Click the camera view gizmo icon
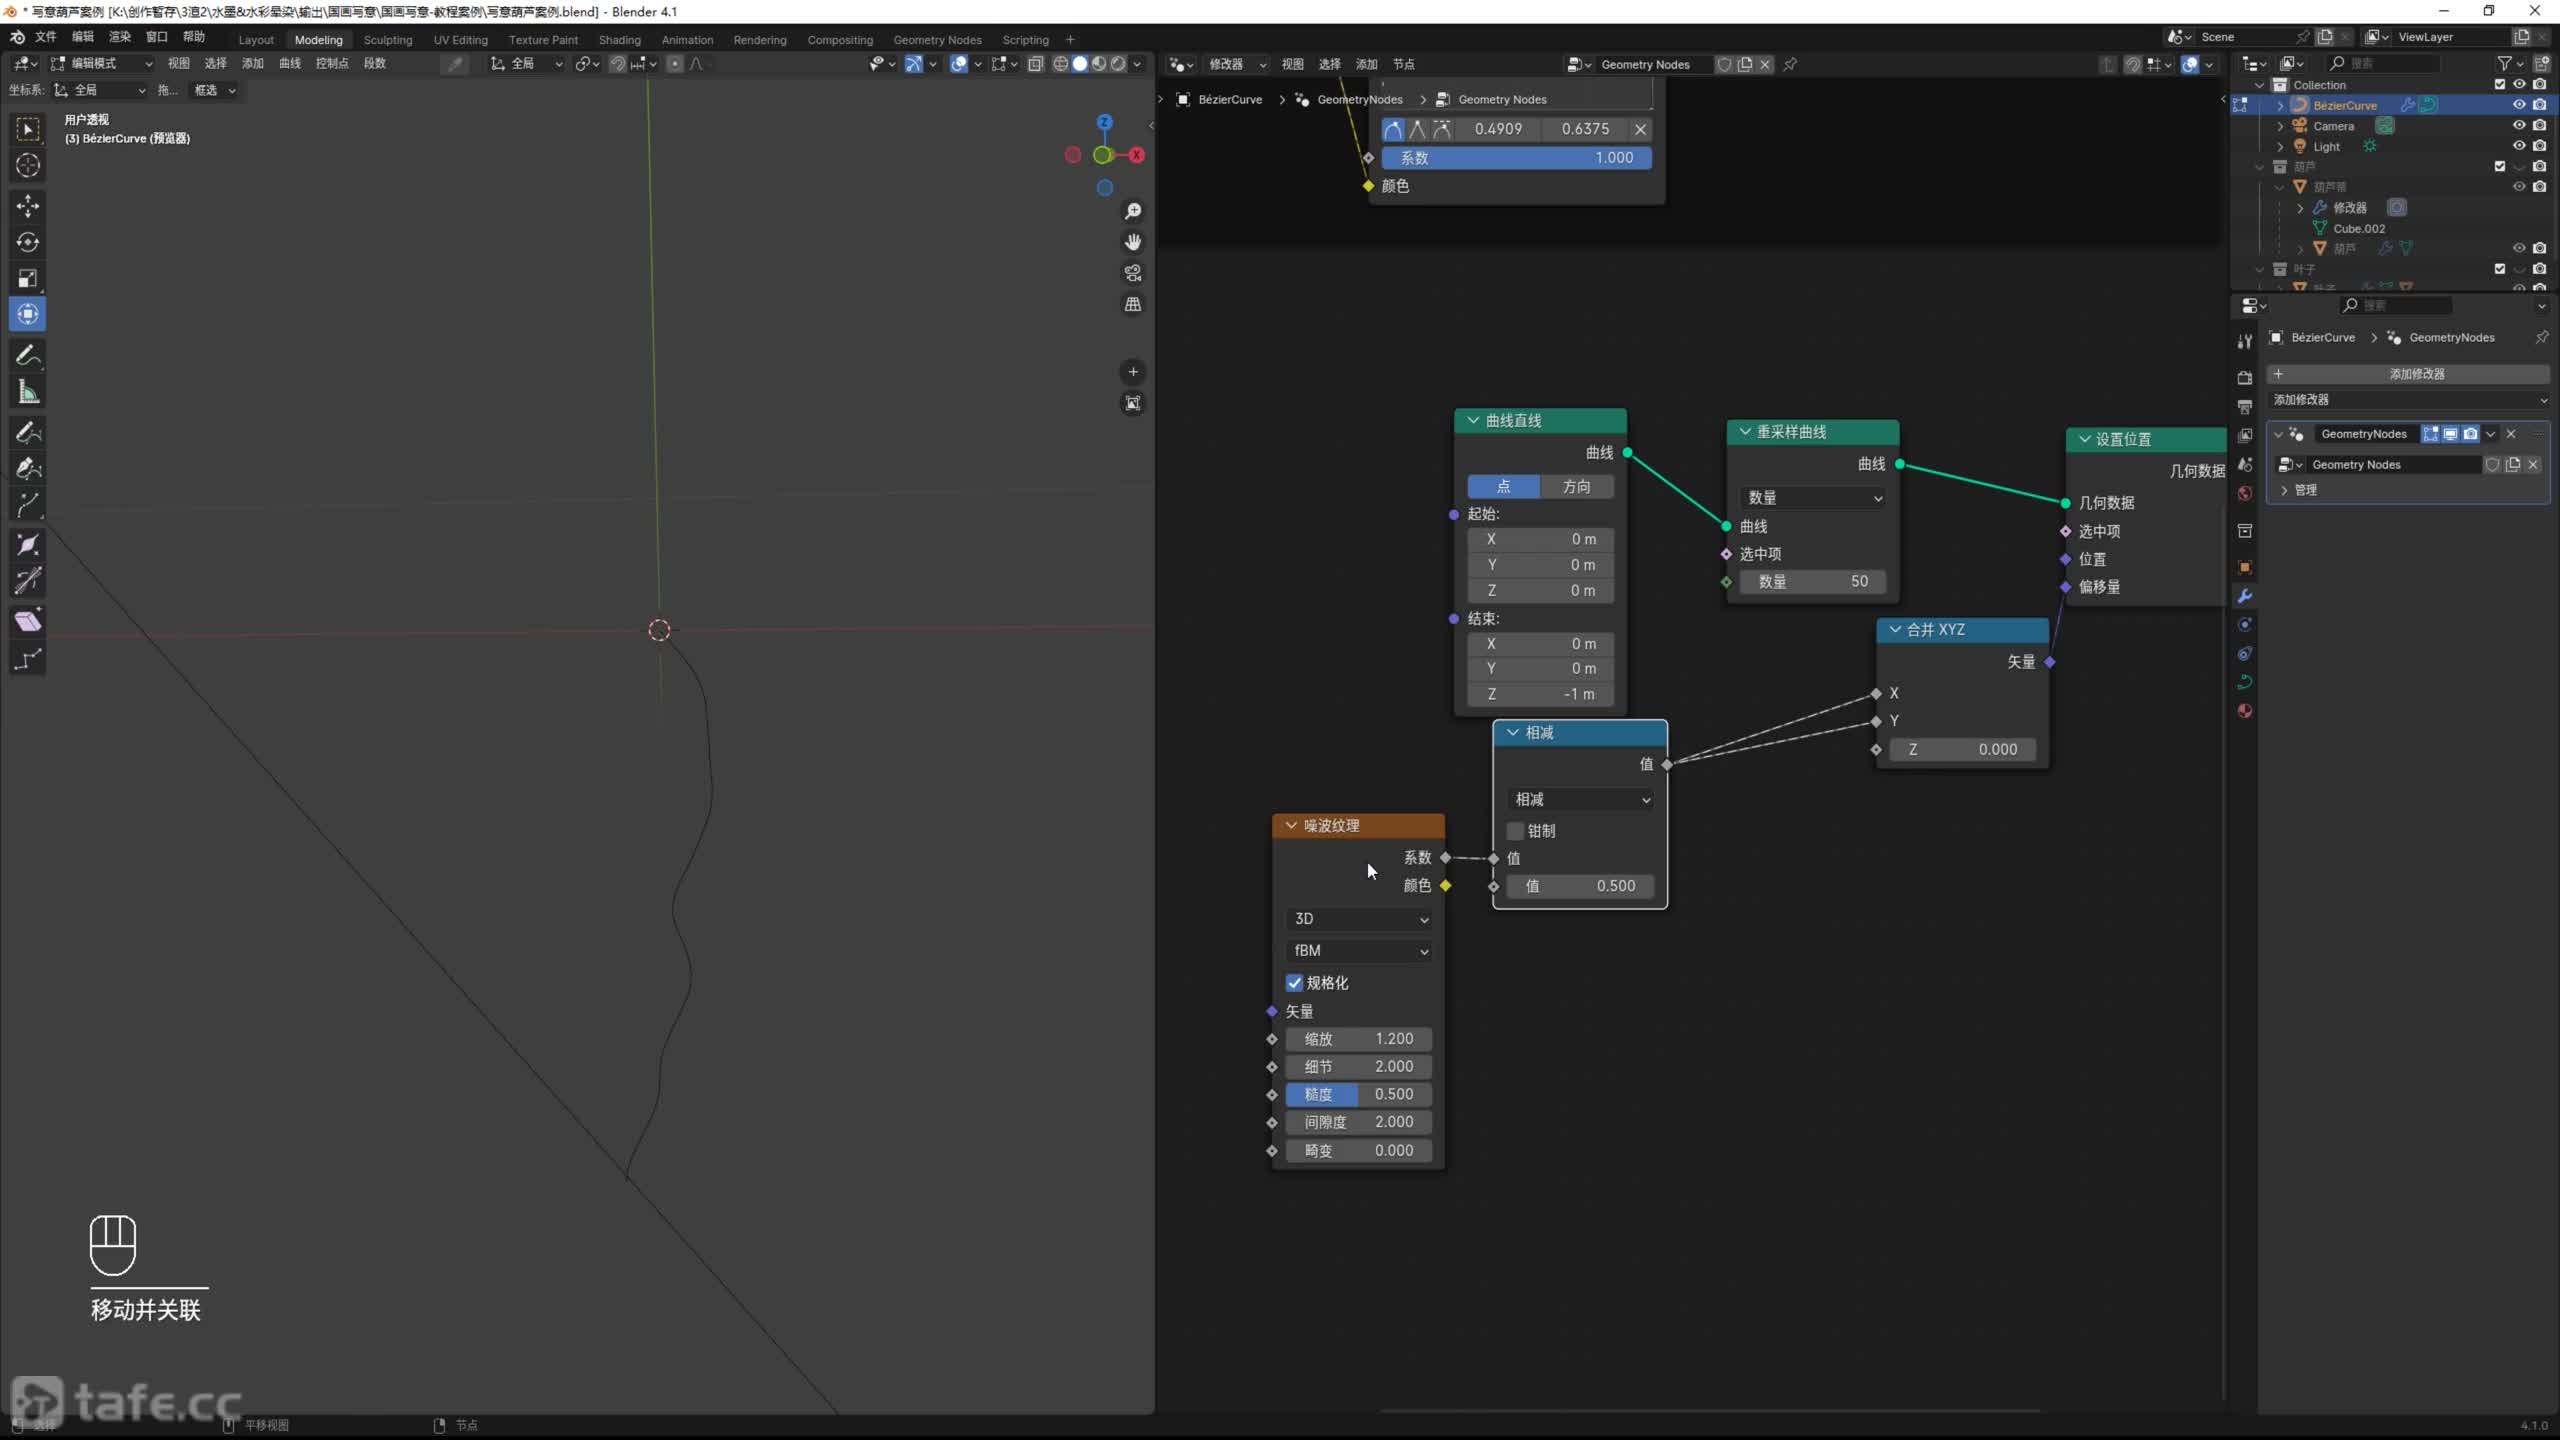2560x1440 pixels. click(1132, 273)
